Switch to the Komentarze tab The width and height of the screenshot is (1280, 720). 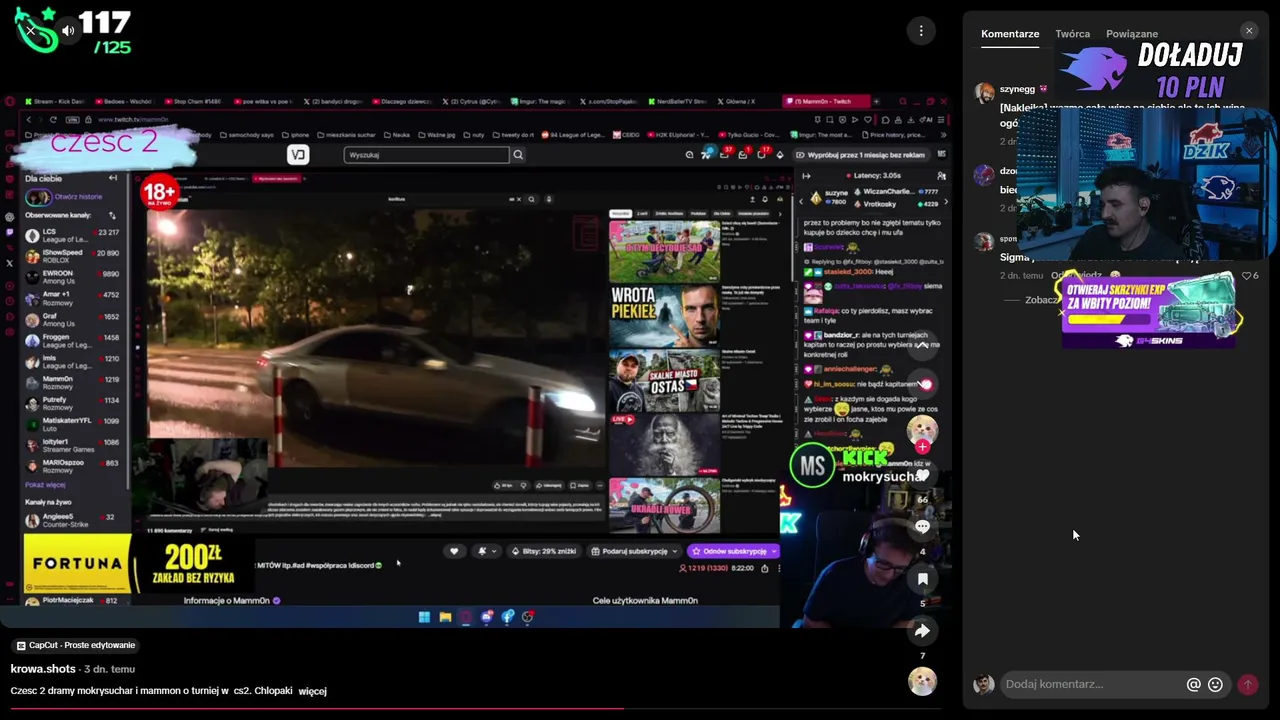click(1010, 34)
